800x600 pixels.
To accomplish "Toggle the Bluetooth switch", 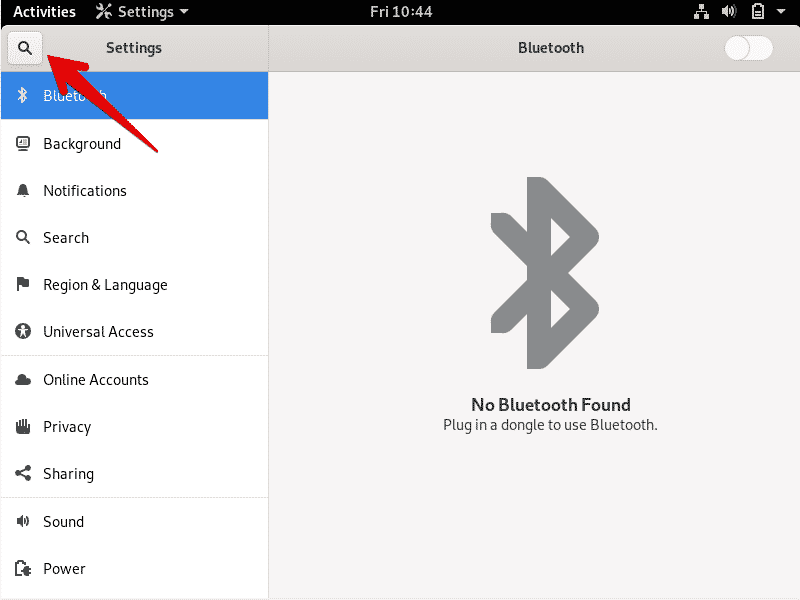I will pyautogui.click(x=749, y=48).
